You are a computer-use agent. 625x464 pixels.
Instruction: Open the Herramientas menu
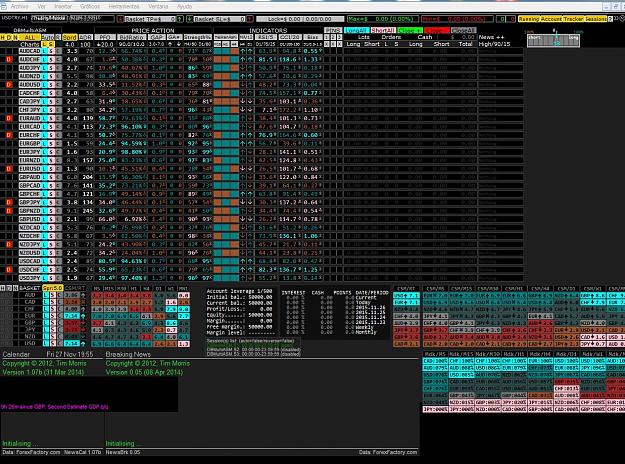(x=124, y=6)
